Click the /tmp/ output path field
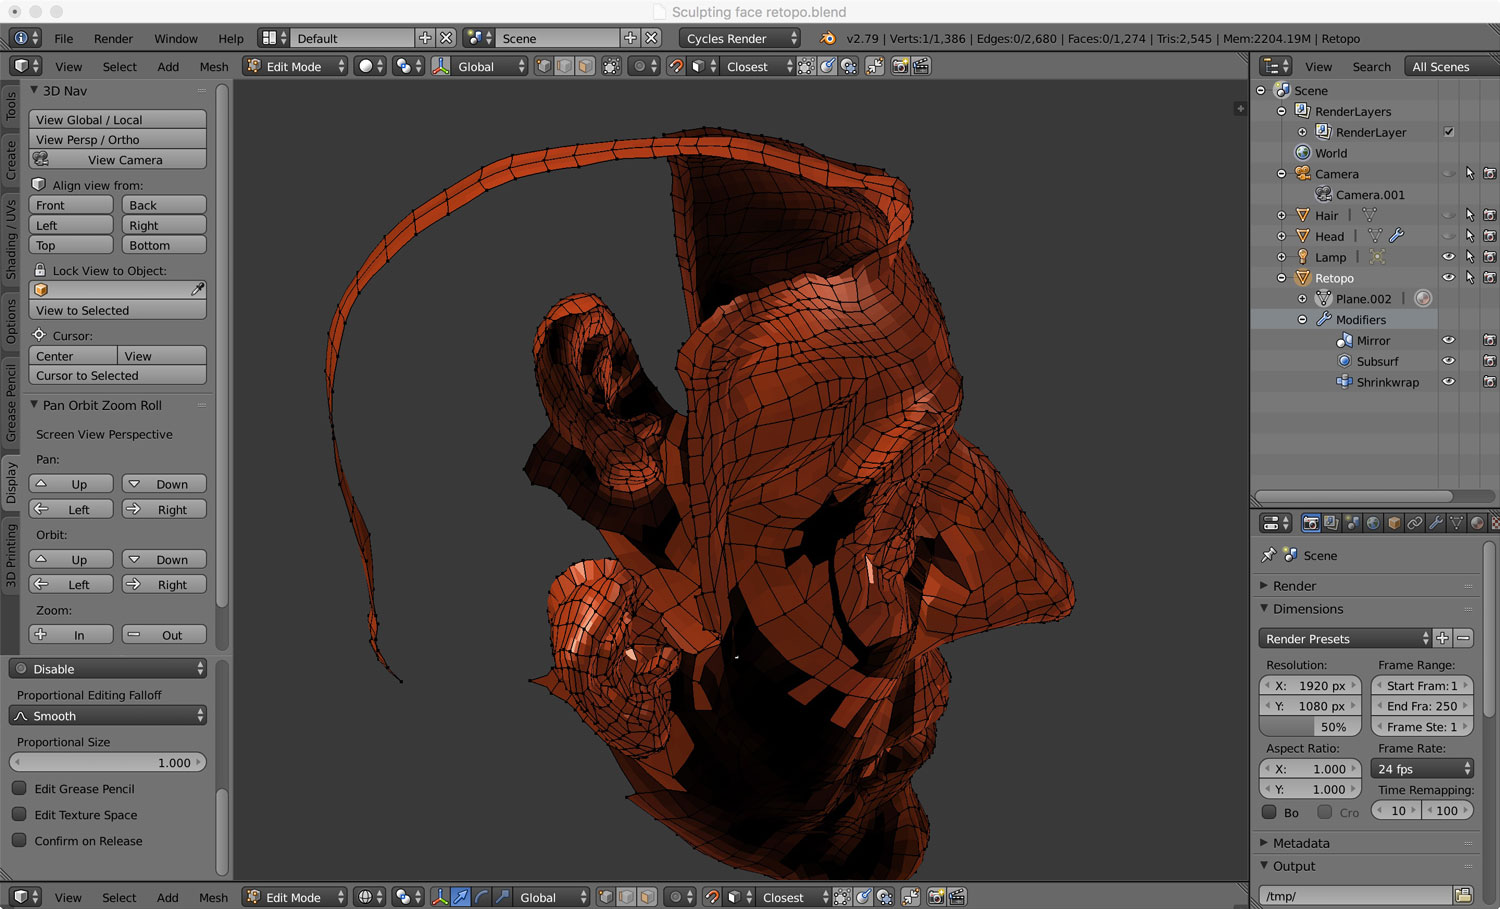This screenshot has height=909, width=1500. coord(1354,895)
